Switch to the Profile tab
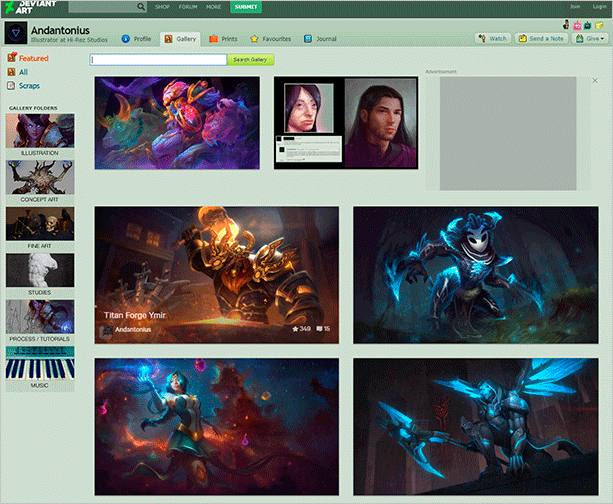613x504 pixels. (136, 38)
